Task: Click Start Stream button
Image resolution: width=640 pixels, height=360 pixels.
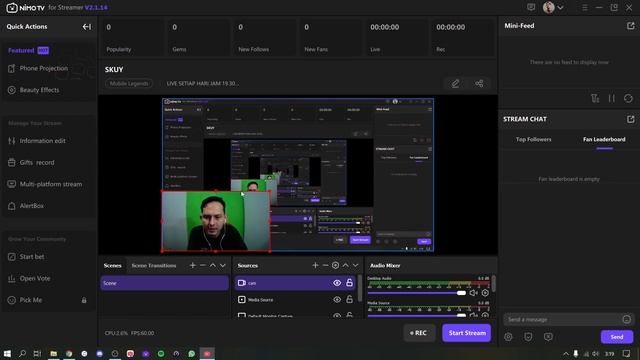Action: [467, 333]
